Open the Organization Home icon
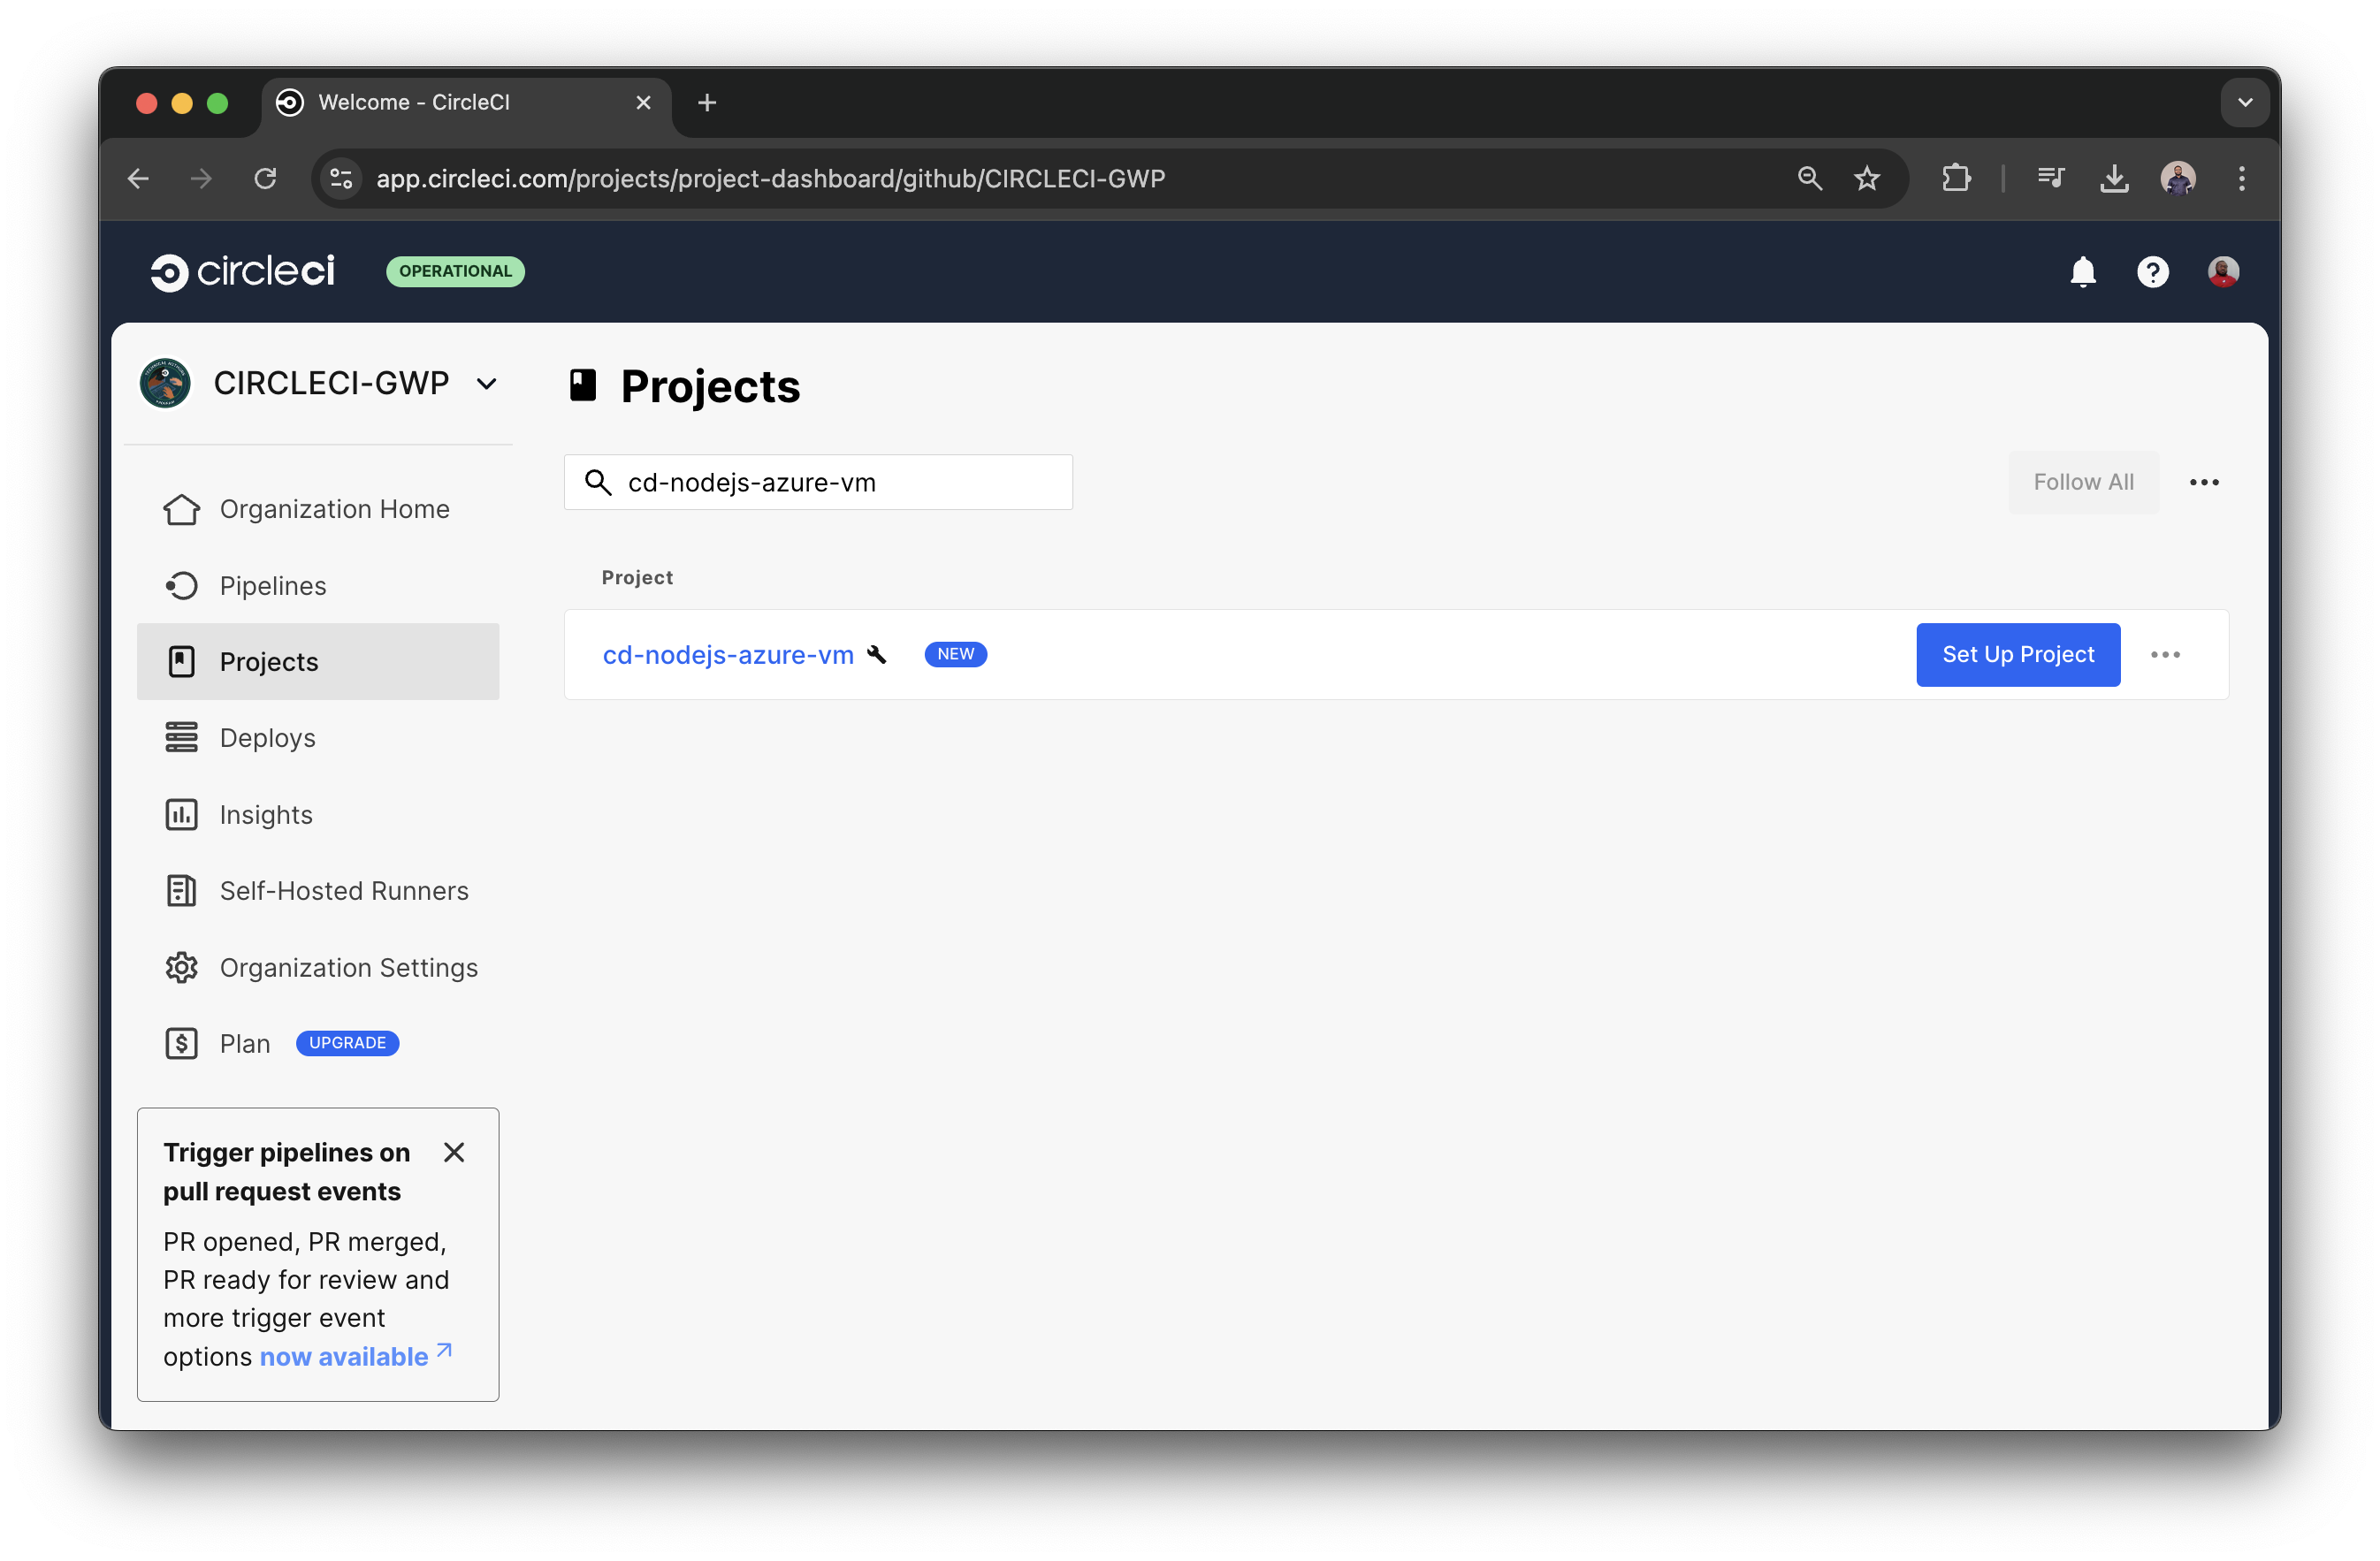Screen dimensions: 2380x1561 [x=181, y=509]
